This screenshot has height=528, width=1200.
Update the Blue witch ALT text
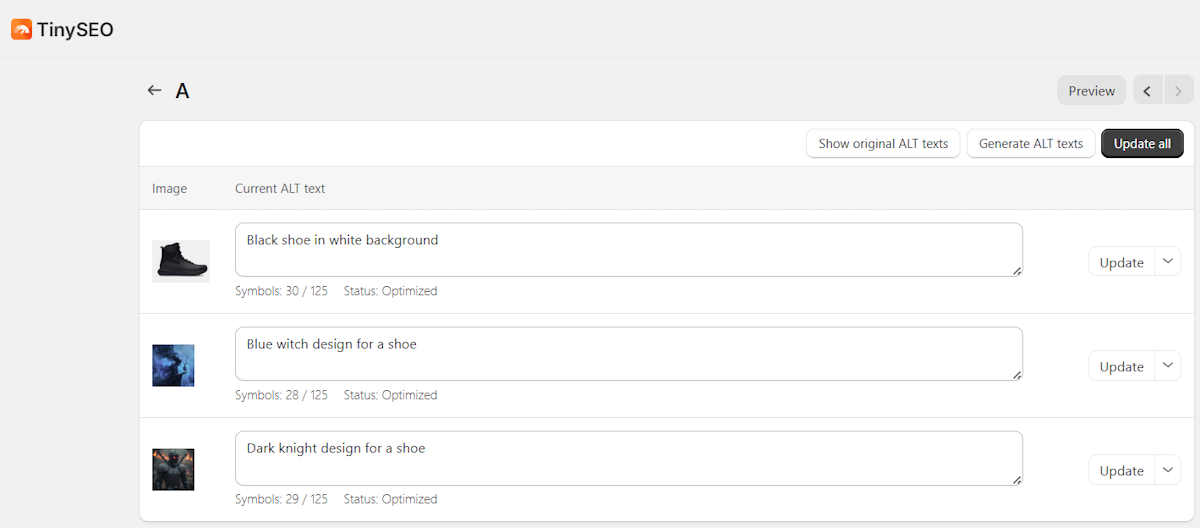point(1121,366)
